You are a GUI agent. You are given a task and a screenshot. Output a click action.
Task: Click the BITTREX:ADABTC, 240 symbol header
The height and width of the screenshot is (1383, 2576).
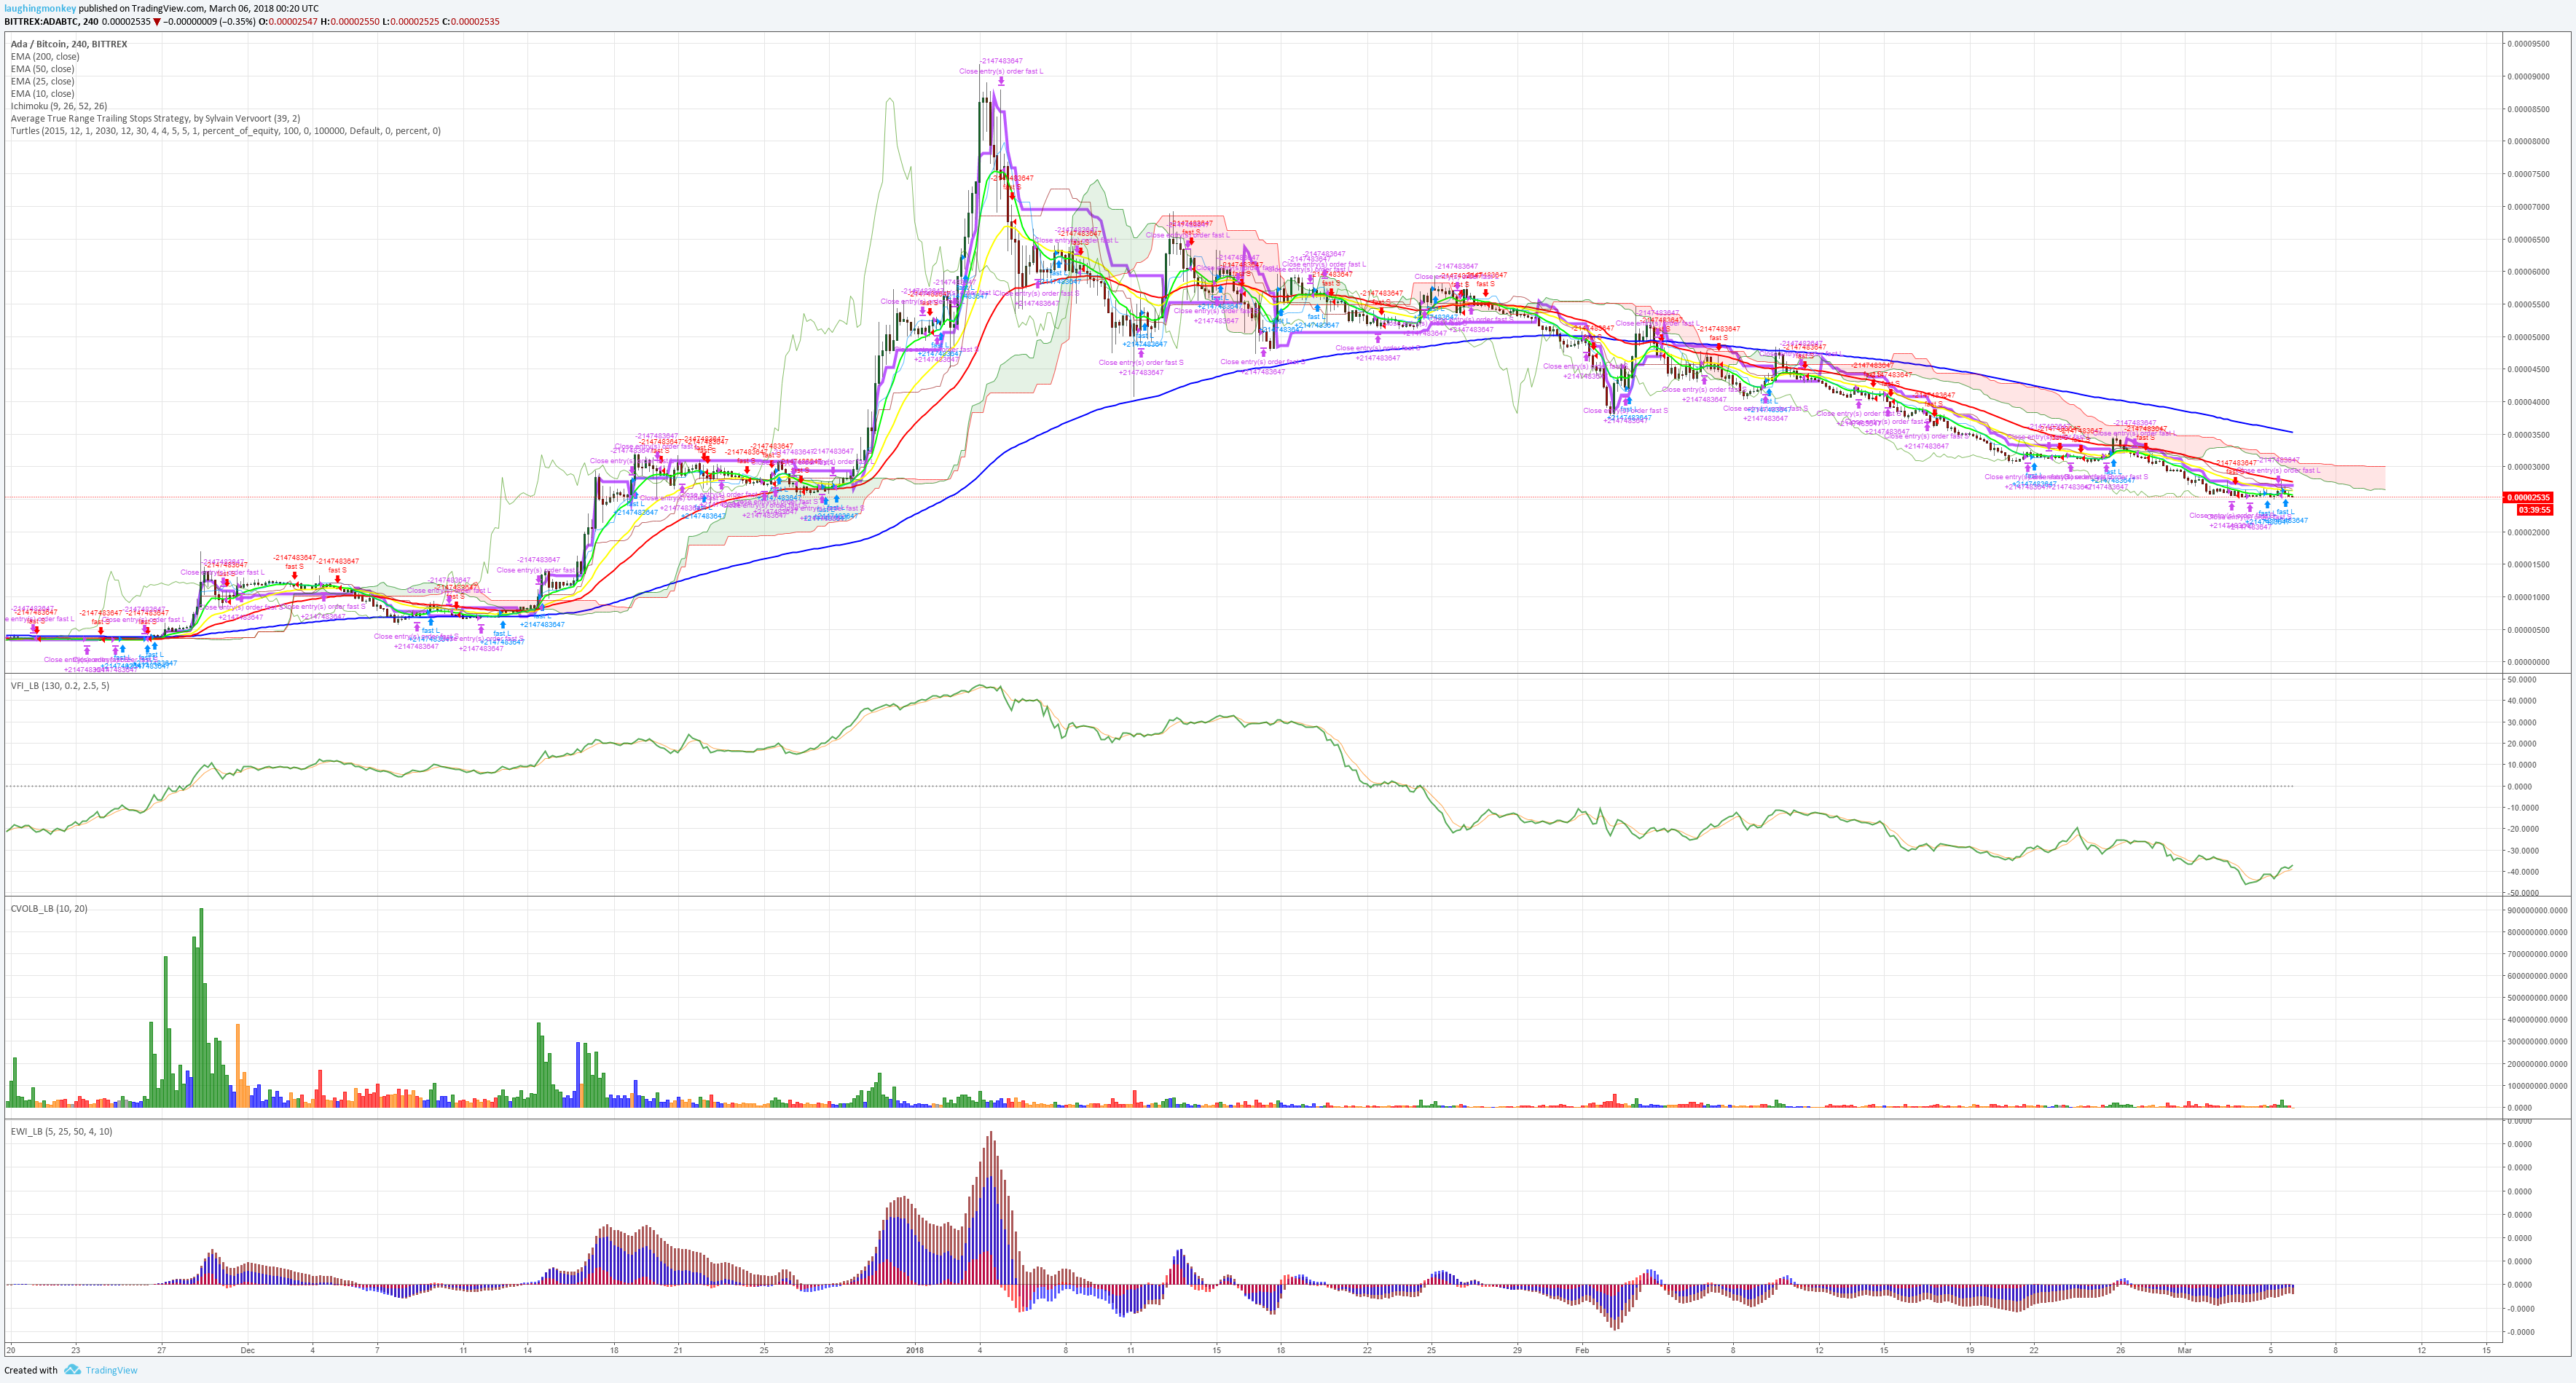click(51, 21)
